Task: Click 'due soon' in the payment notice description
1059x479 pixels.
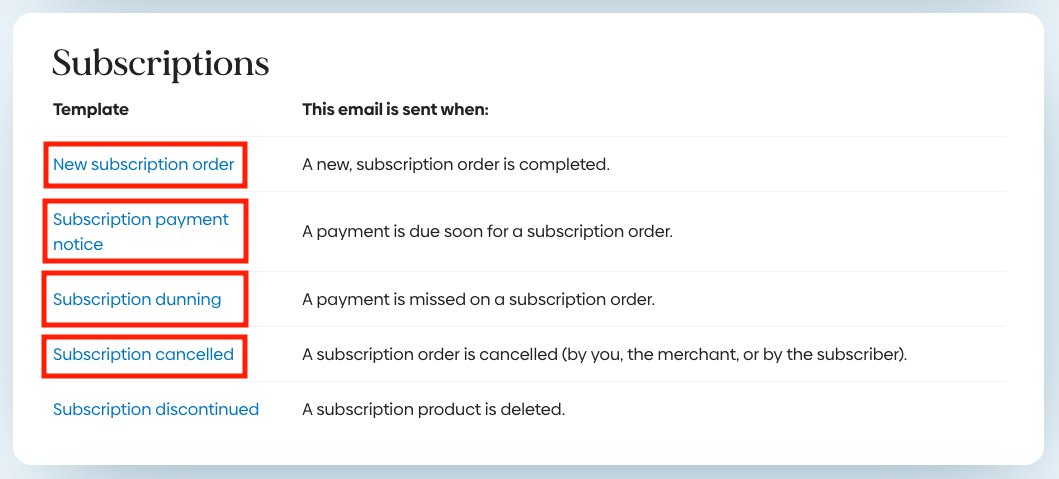Action: tap(441, 231)
